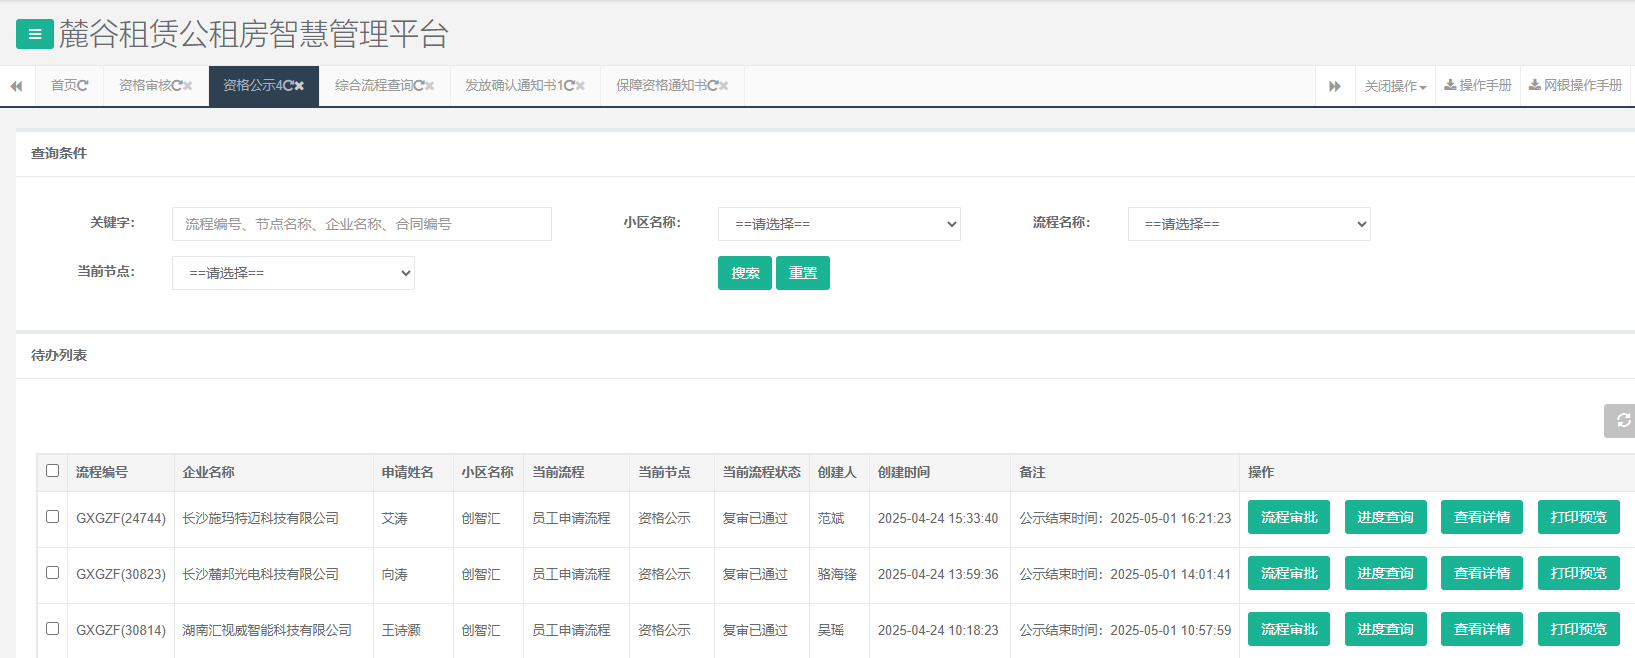Close the 资格审核 tab via x icon
Image resolution: width=1635 pixels, height=658 pixels.
(x=187, y=86)
